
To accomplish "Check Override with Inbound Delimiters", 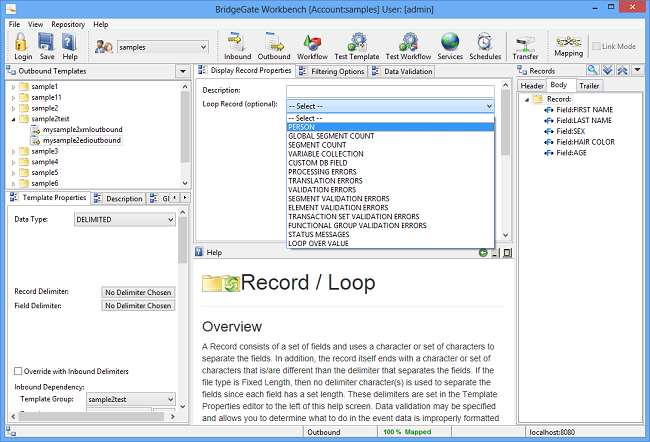I will click(18, 371).
